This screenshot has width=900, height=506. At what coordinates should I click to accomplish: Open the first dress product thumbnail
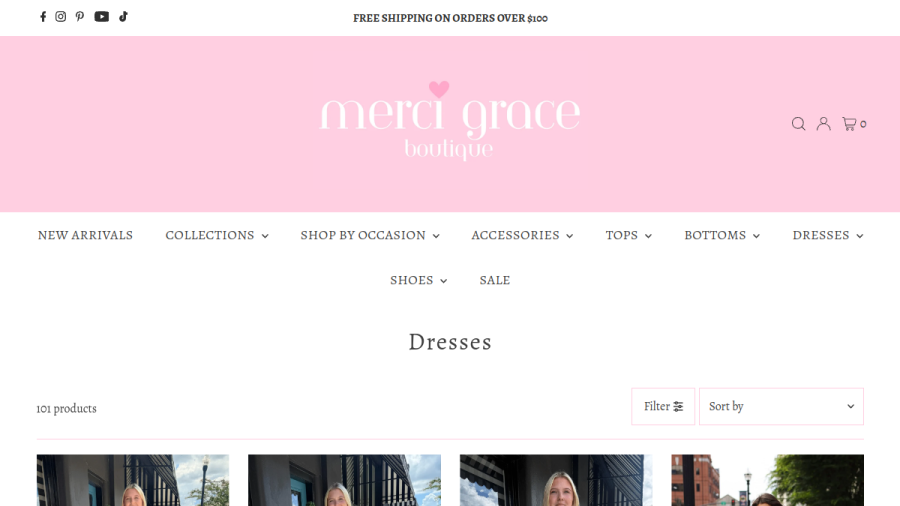133,480
